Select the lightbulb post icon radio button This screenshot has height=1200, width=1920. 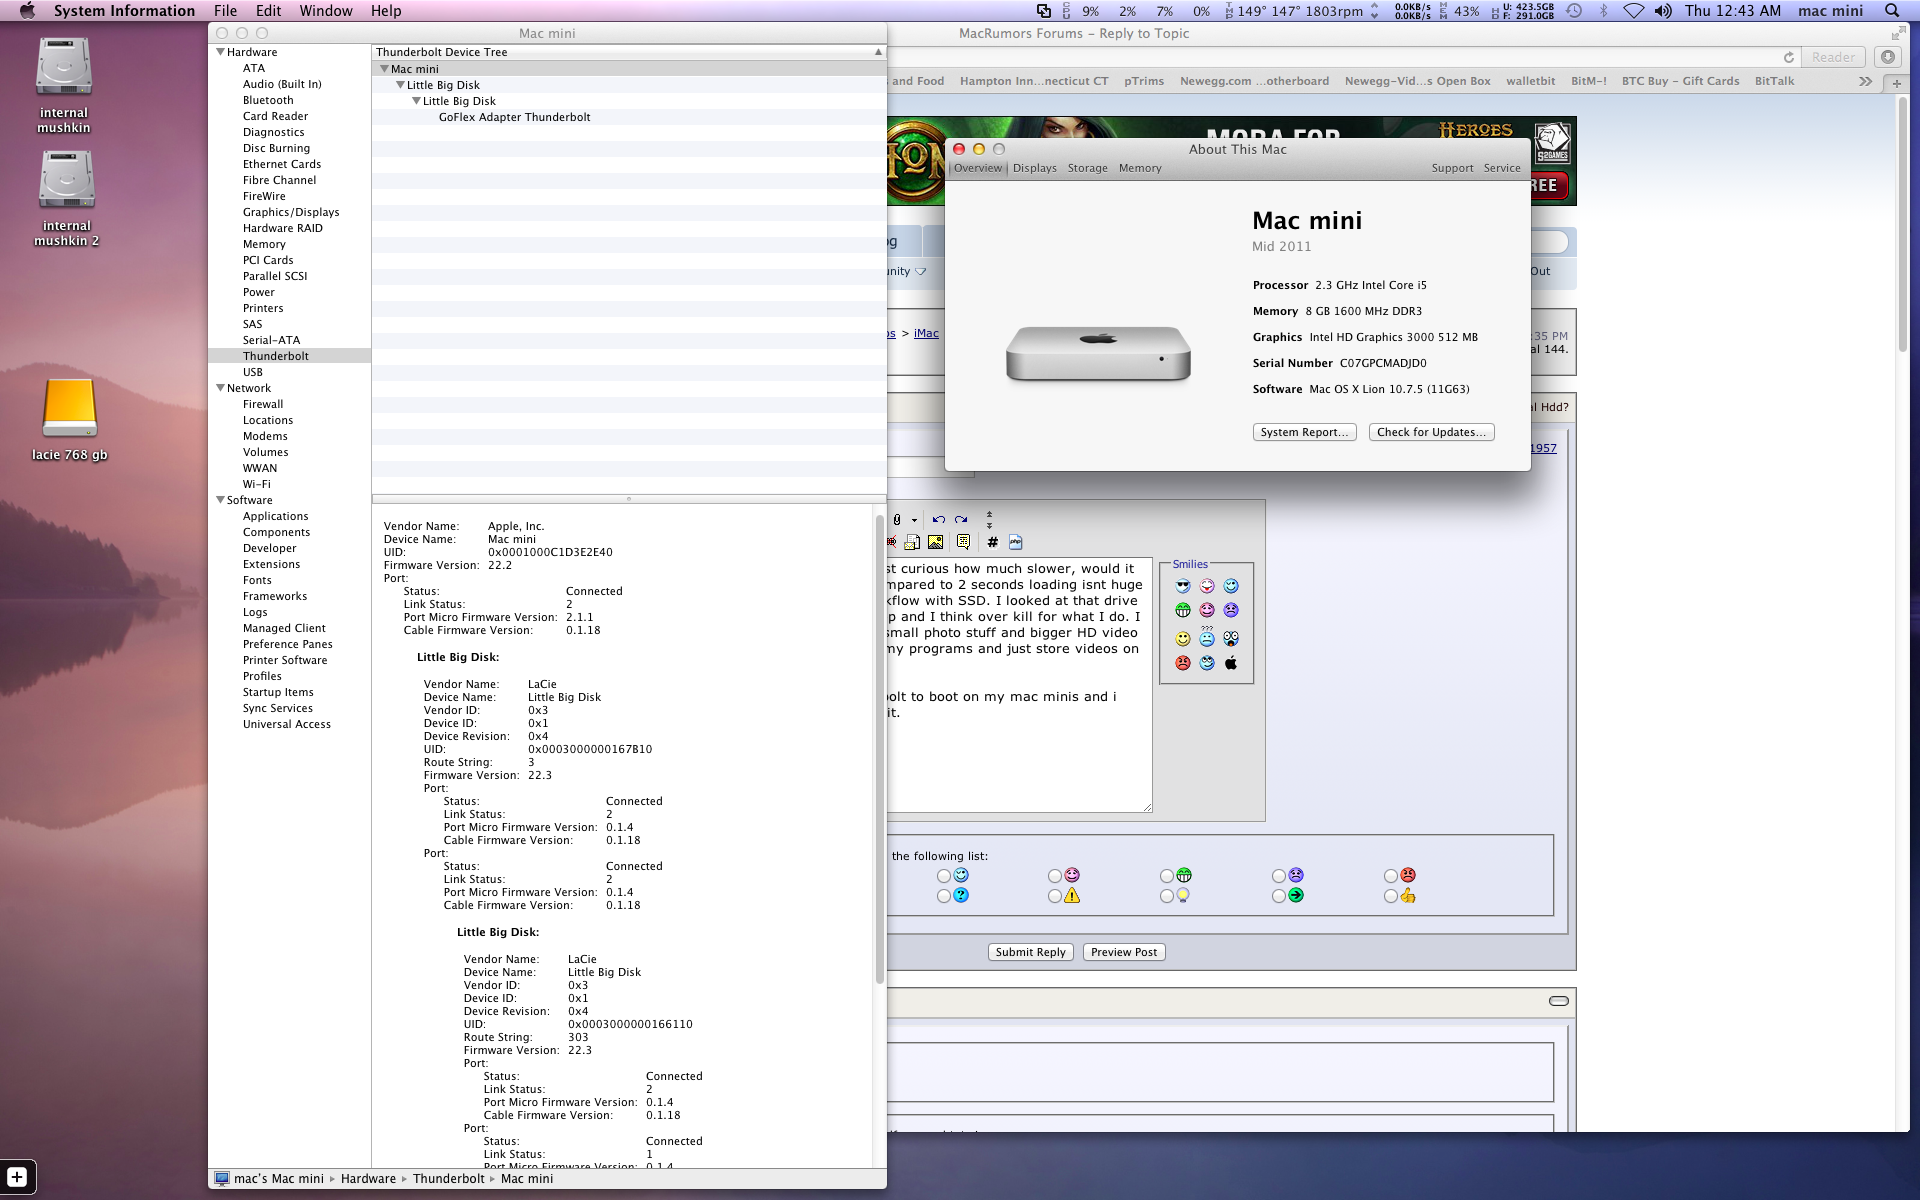(x=1167, y=896)
